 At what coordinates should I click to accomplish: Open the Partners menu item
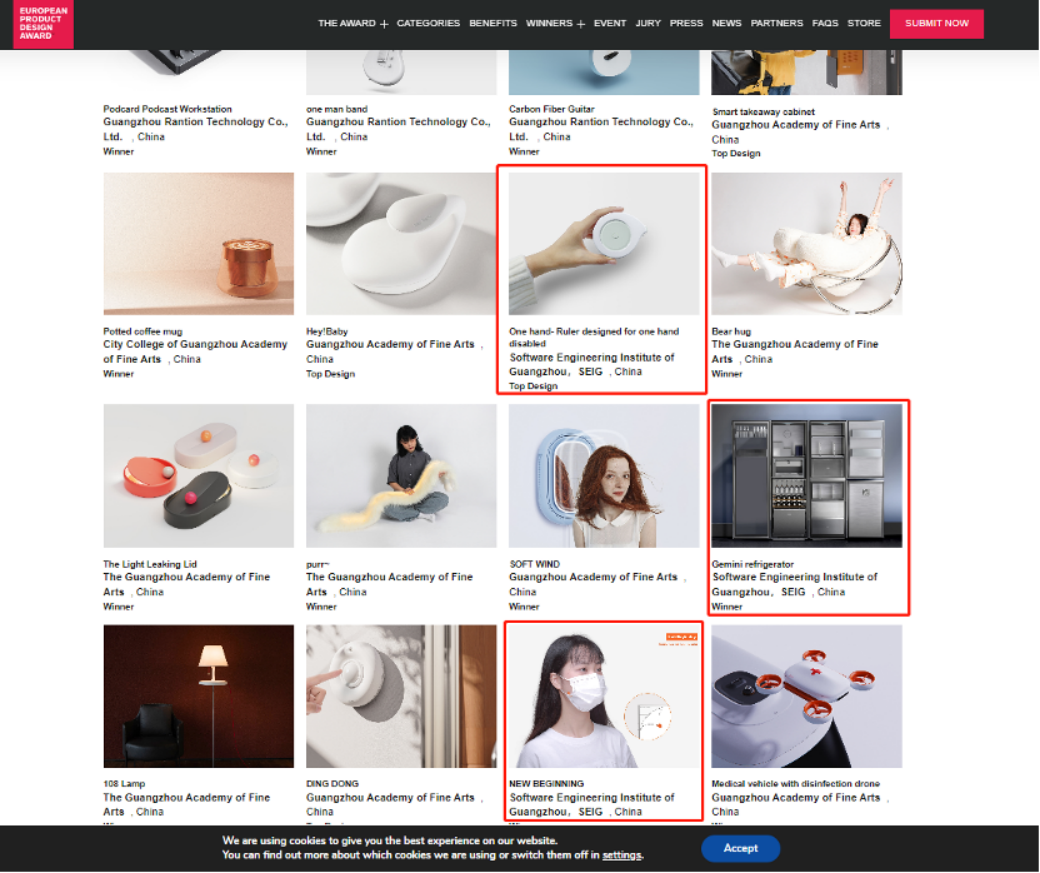click(777, 23)
